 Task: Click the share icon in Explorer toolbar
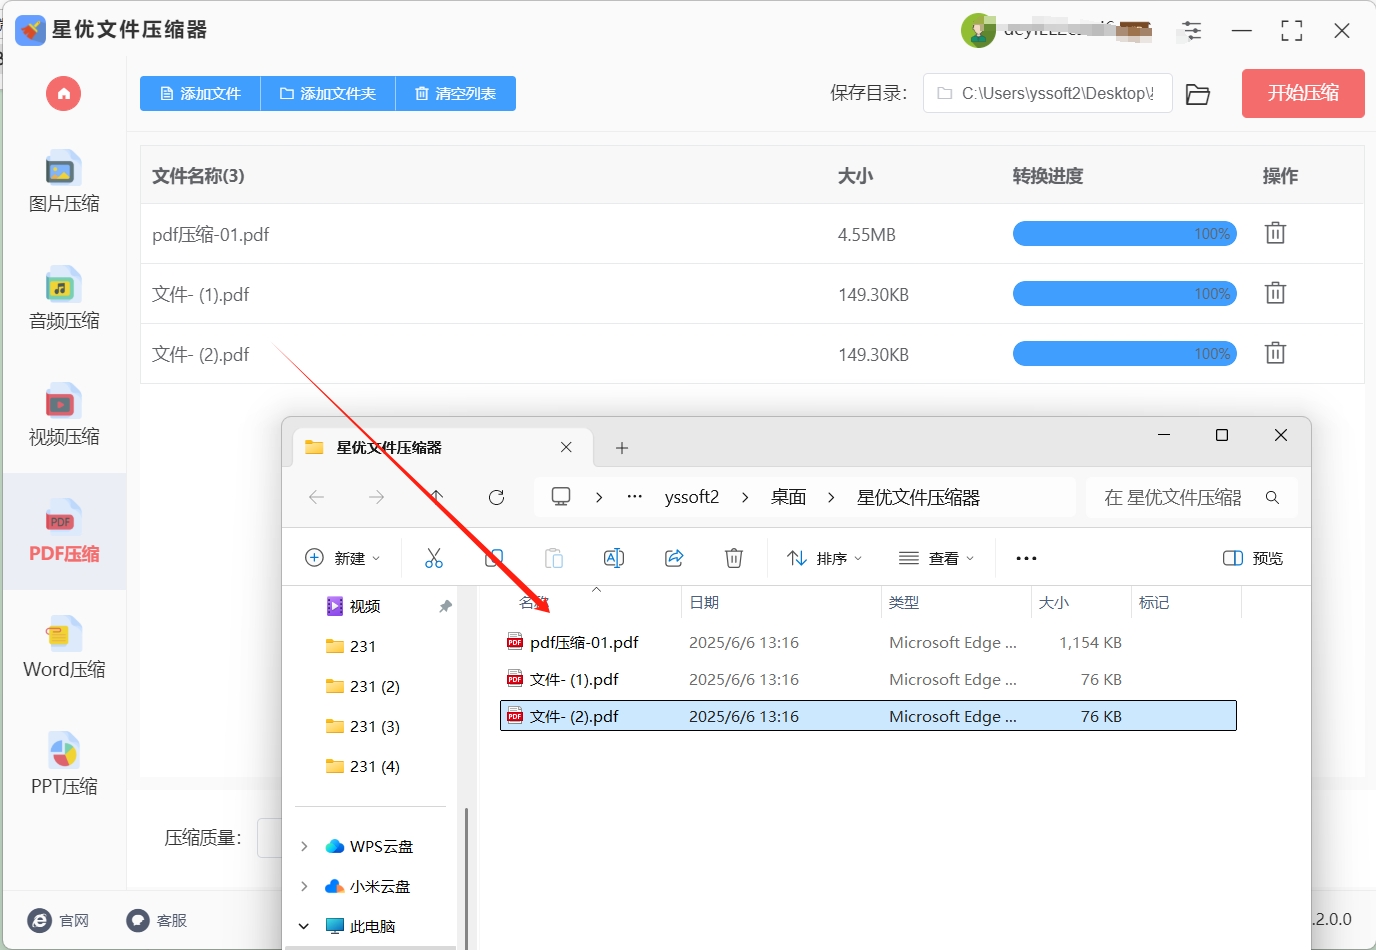pos(674,558)
